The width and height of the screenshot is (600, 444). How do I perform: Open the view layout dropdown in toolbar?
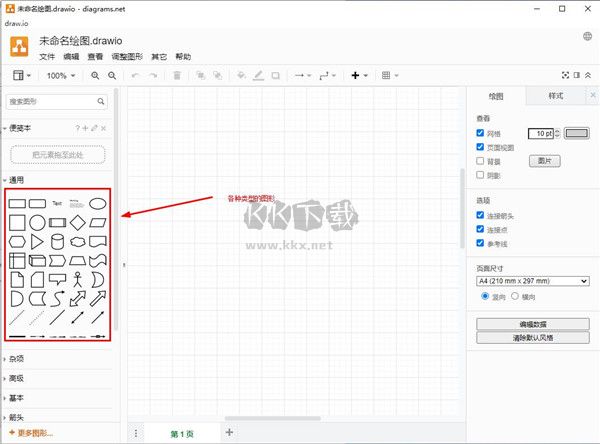pyautogui.click(x=21, y=75)
